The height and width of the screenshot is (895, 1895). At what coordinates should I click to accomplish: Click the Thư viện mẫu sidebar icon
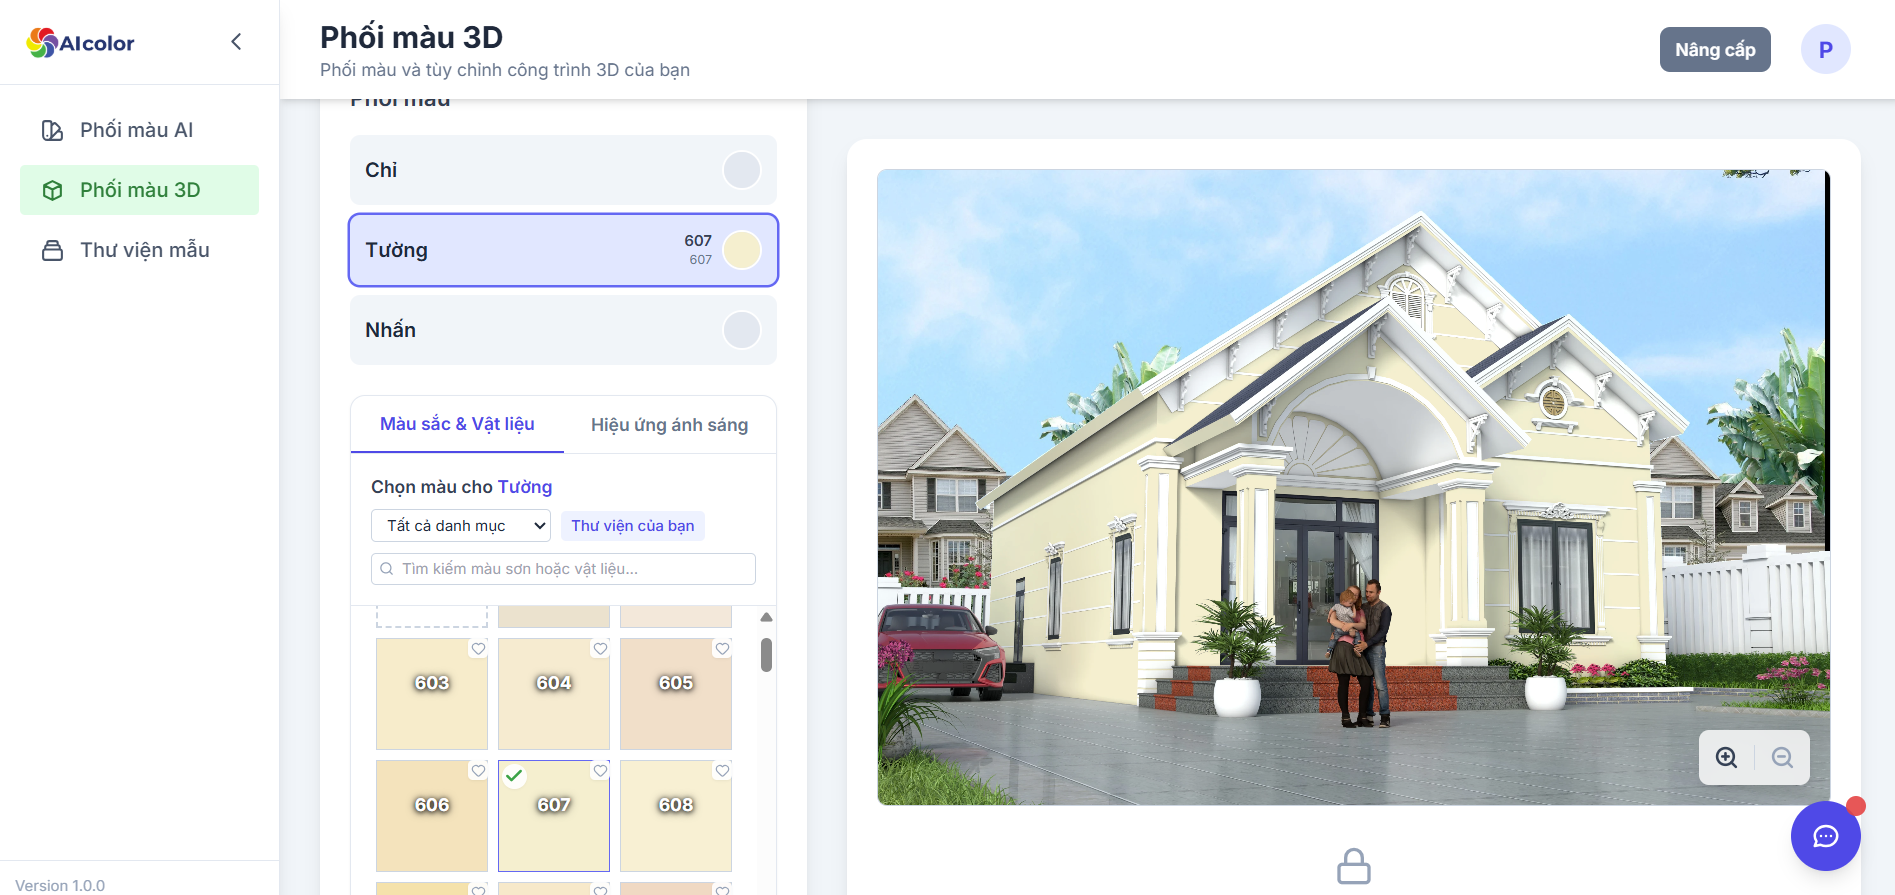click(52, 250)
